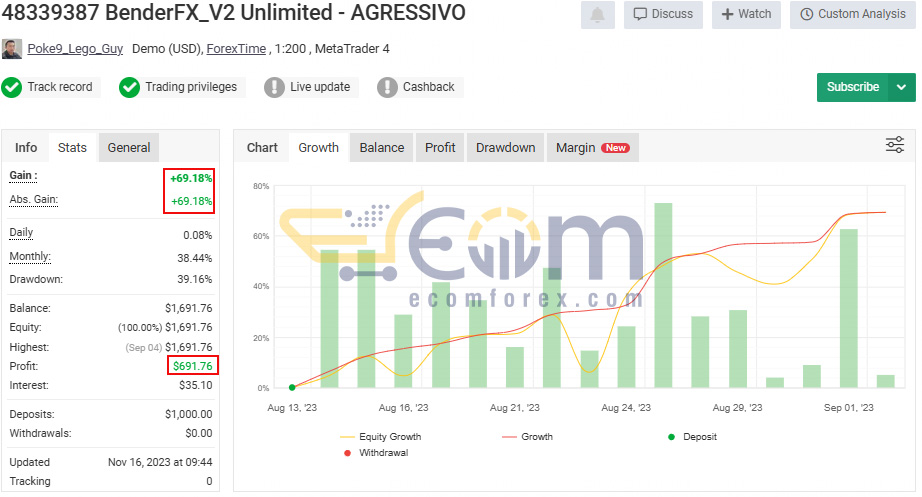
Task: Toggle the Deposit legend entry
Action: (693, 437)
